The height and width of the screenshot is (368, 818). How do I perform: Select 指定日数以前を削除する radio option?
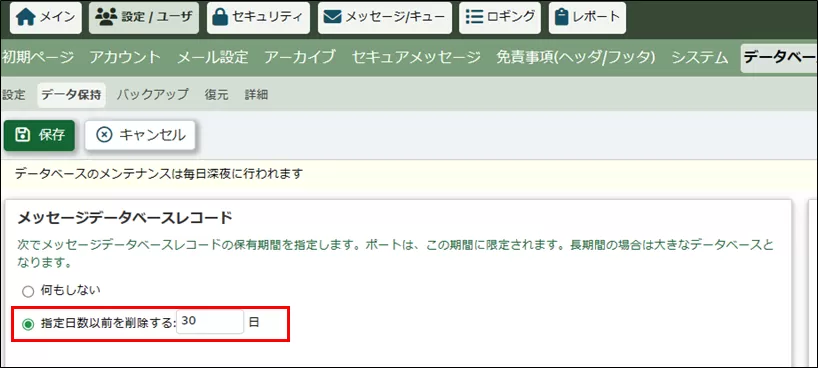coord(28,324)
